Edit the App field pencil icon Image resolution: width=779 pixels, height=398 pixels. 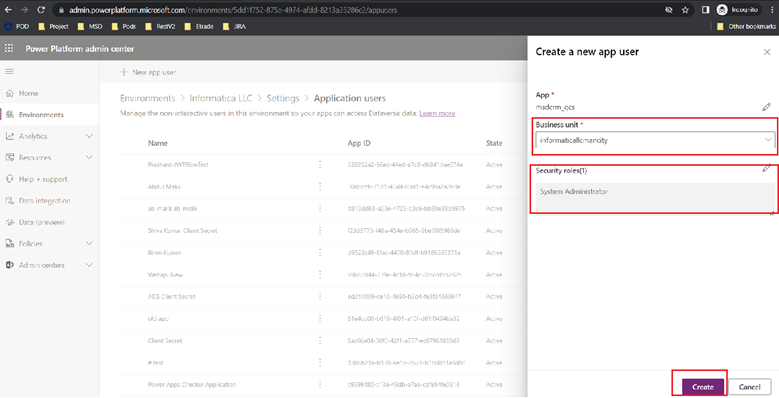coord(767,107)
